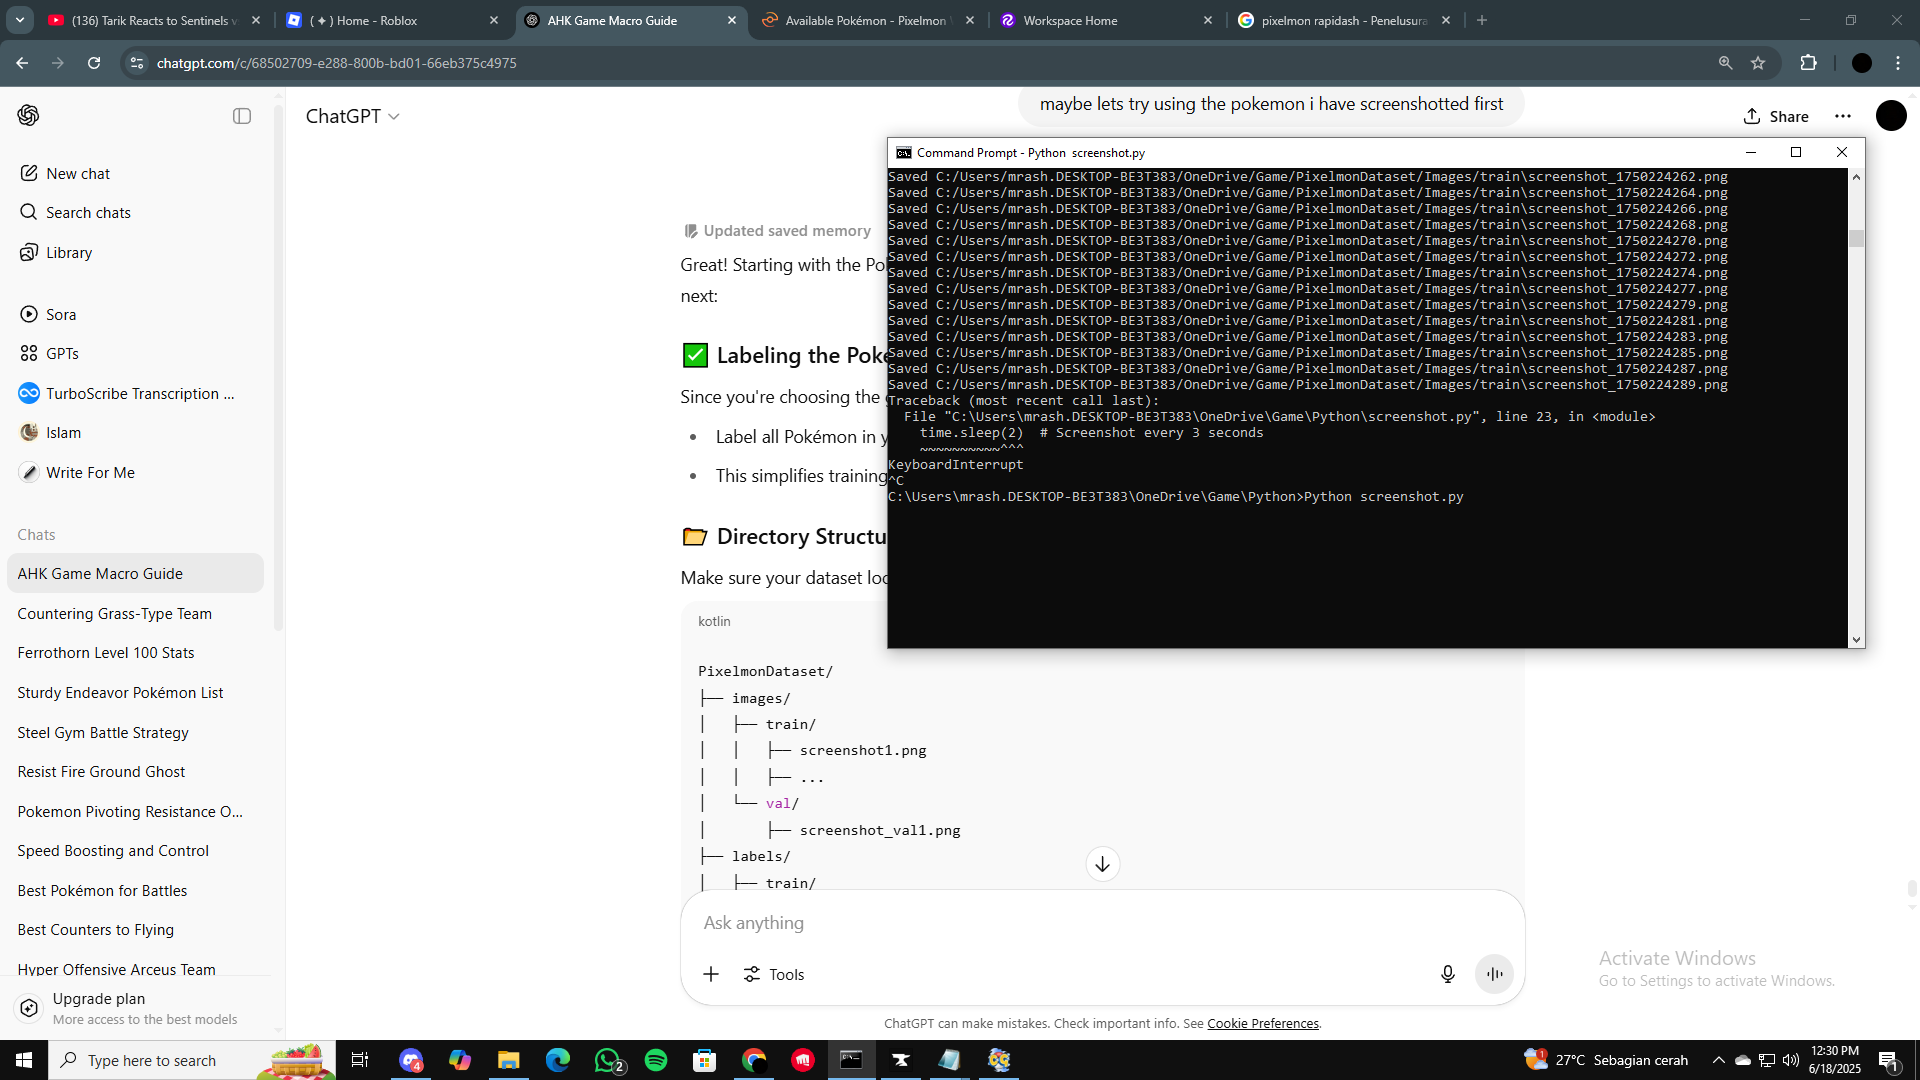Switch to the pixelmon rapidash Google tab
This screenshot has height=1080, width=1920.
(1343, 20)
